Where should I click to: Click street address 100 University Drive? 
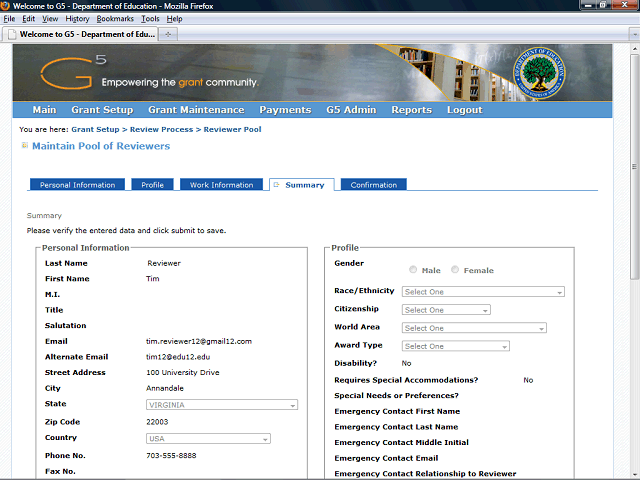(x=182, y=372)
